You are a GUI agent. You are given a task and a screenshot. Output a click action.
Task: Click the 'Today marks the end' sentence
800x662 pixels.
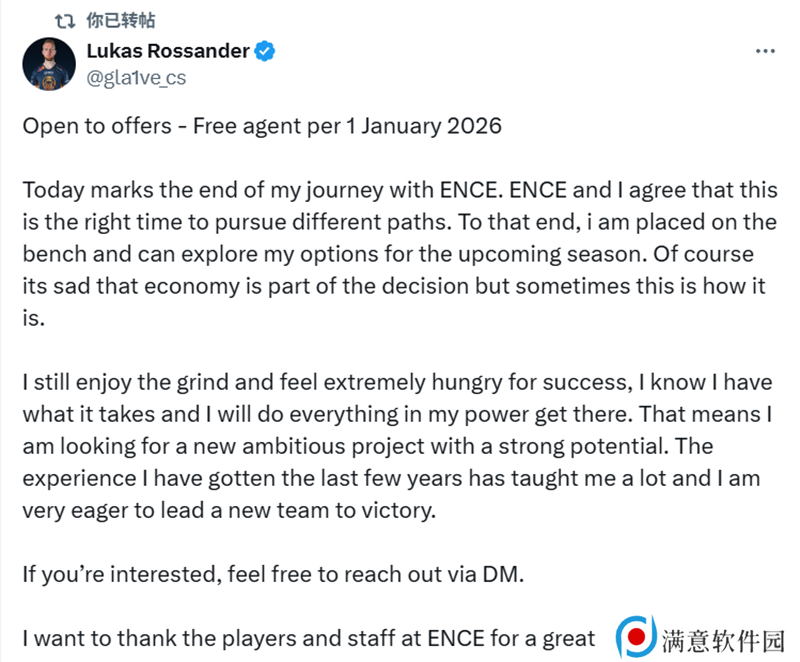click(x=259, y=190)
